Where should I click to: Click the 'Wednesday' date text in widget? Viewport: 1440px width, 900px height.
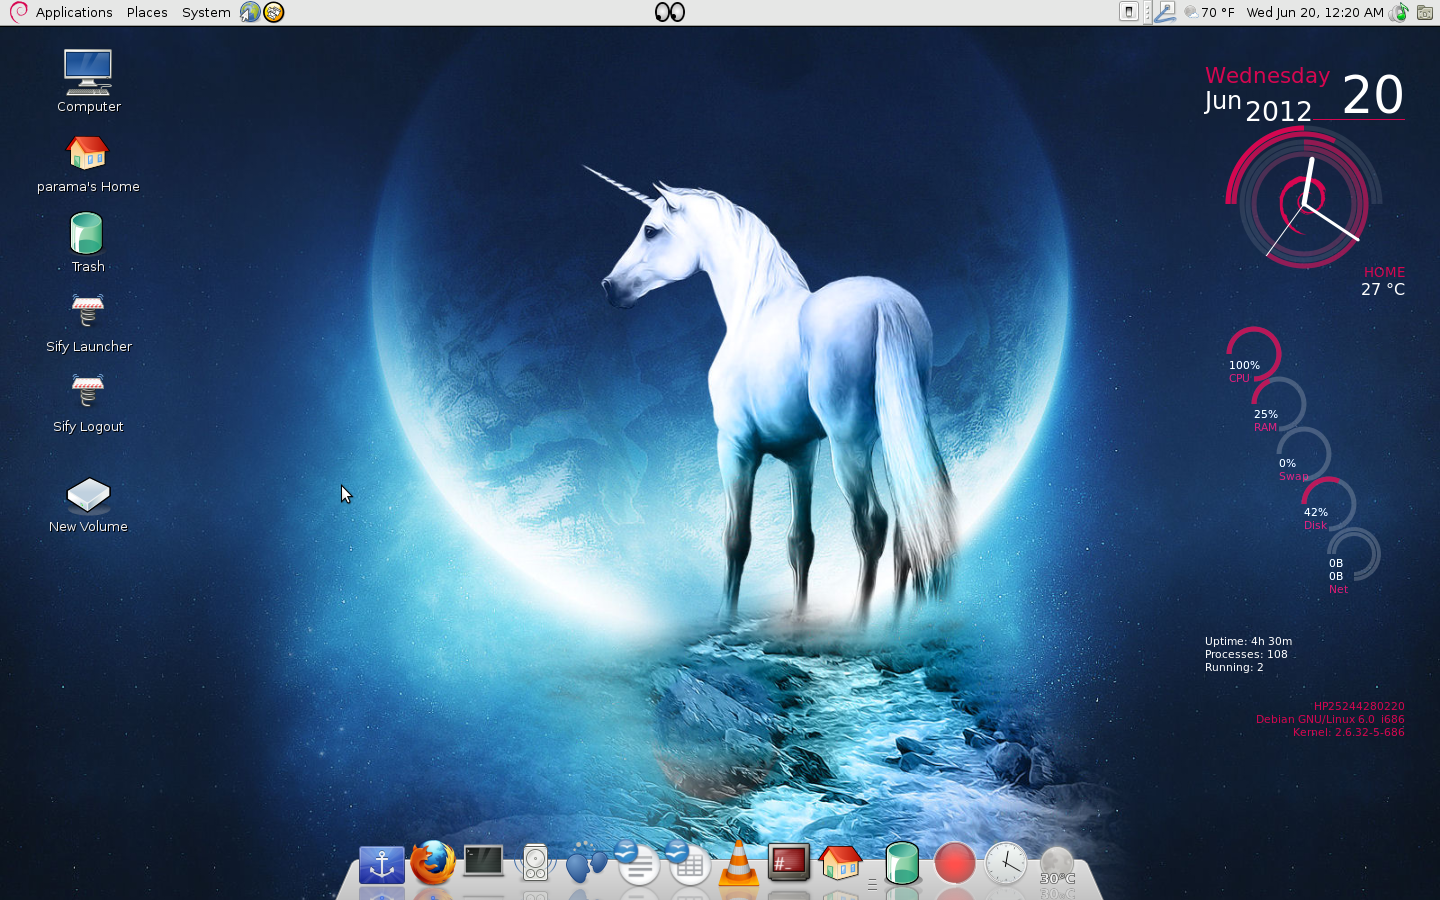(1267, 76)
